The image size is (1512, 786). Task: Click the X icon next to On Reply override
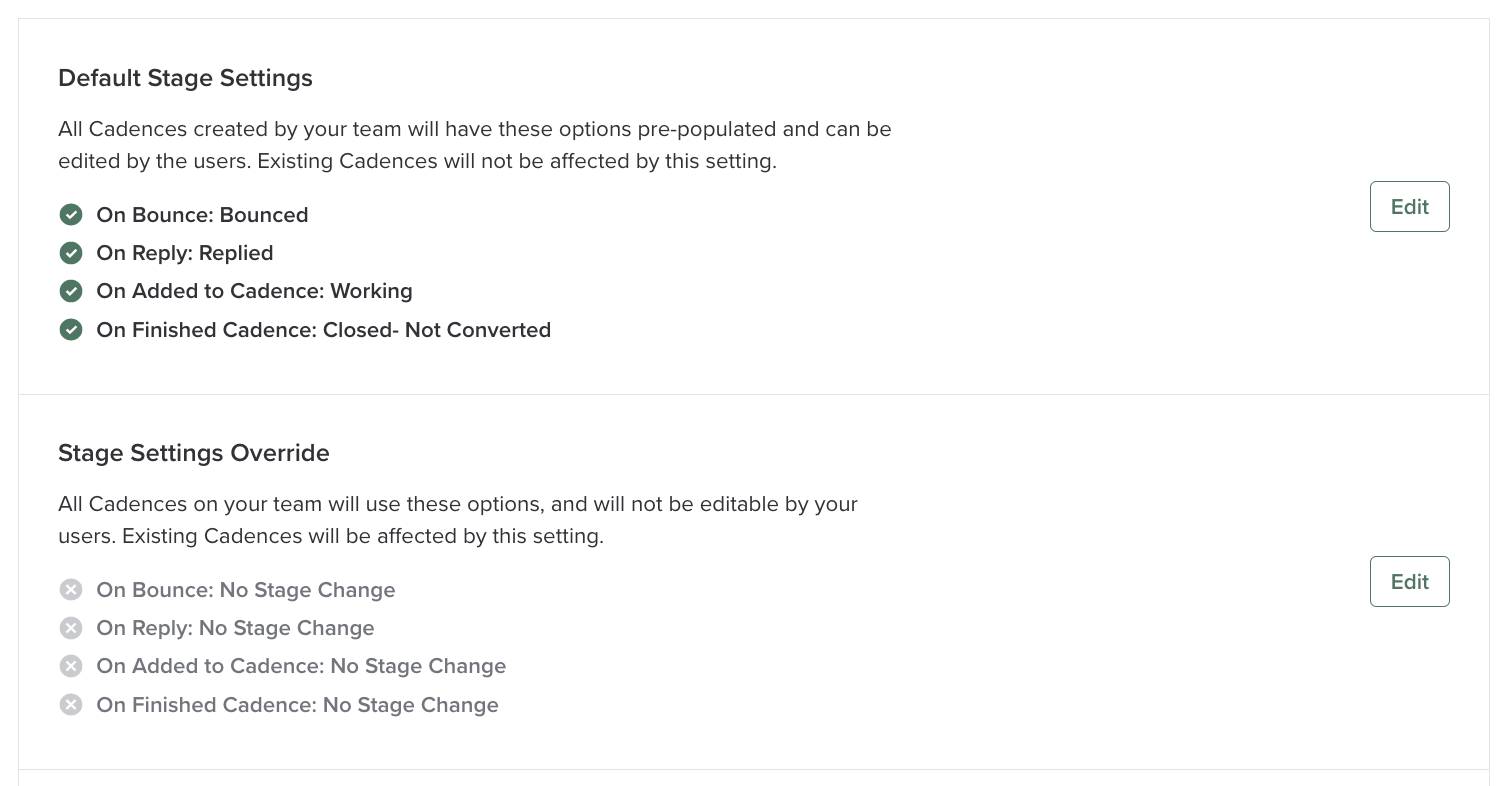71,628
